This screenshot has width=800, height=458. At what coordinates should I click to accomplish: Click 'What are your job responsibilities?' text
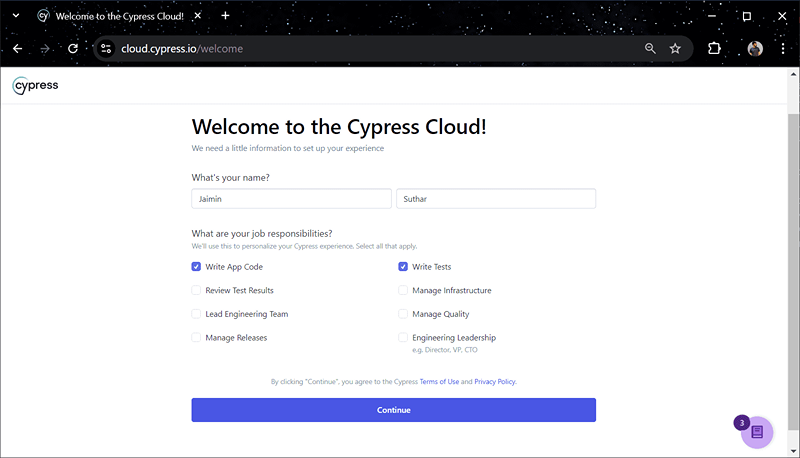click(262, 233)
